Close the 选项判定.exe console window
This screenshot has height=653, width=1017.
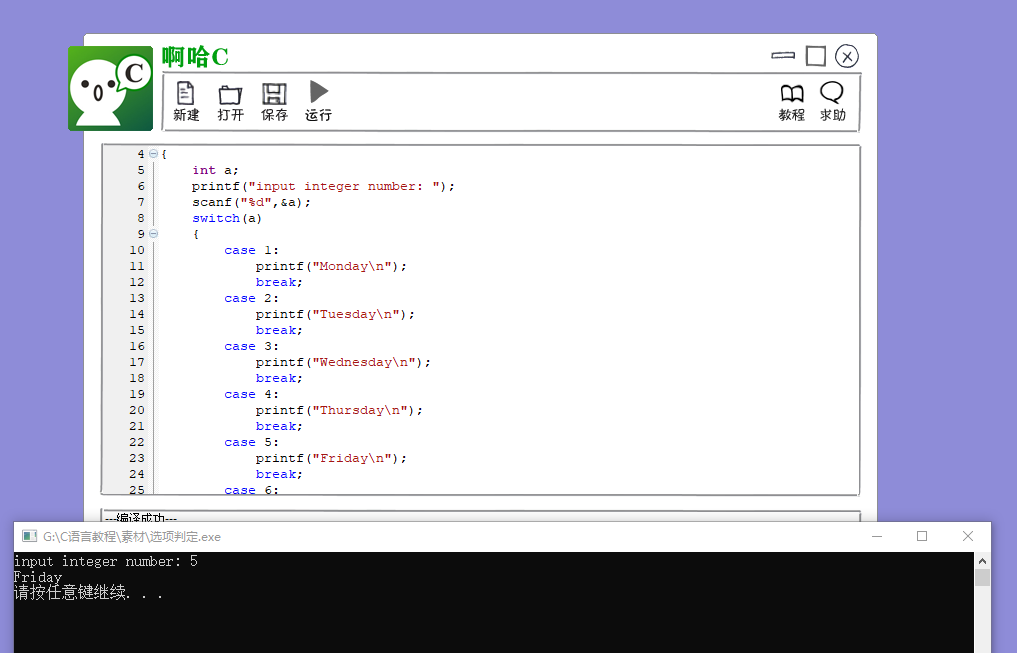click(968, 536)
